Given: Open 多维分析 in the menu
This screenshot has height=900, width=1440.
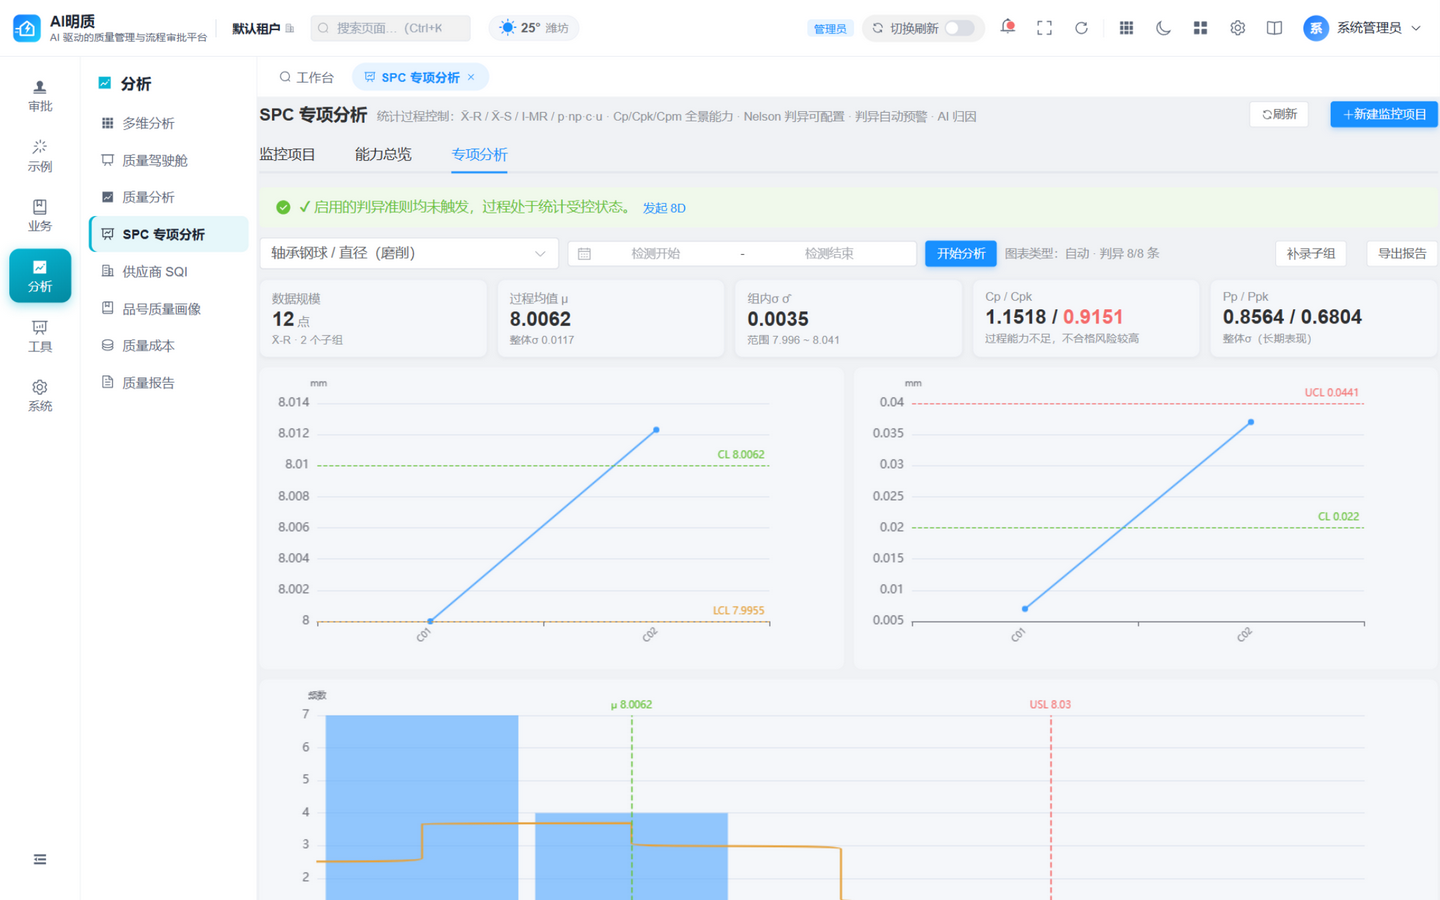Looking at the screenshot, I should point(168,123).
